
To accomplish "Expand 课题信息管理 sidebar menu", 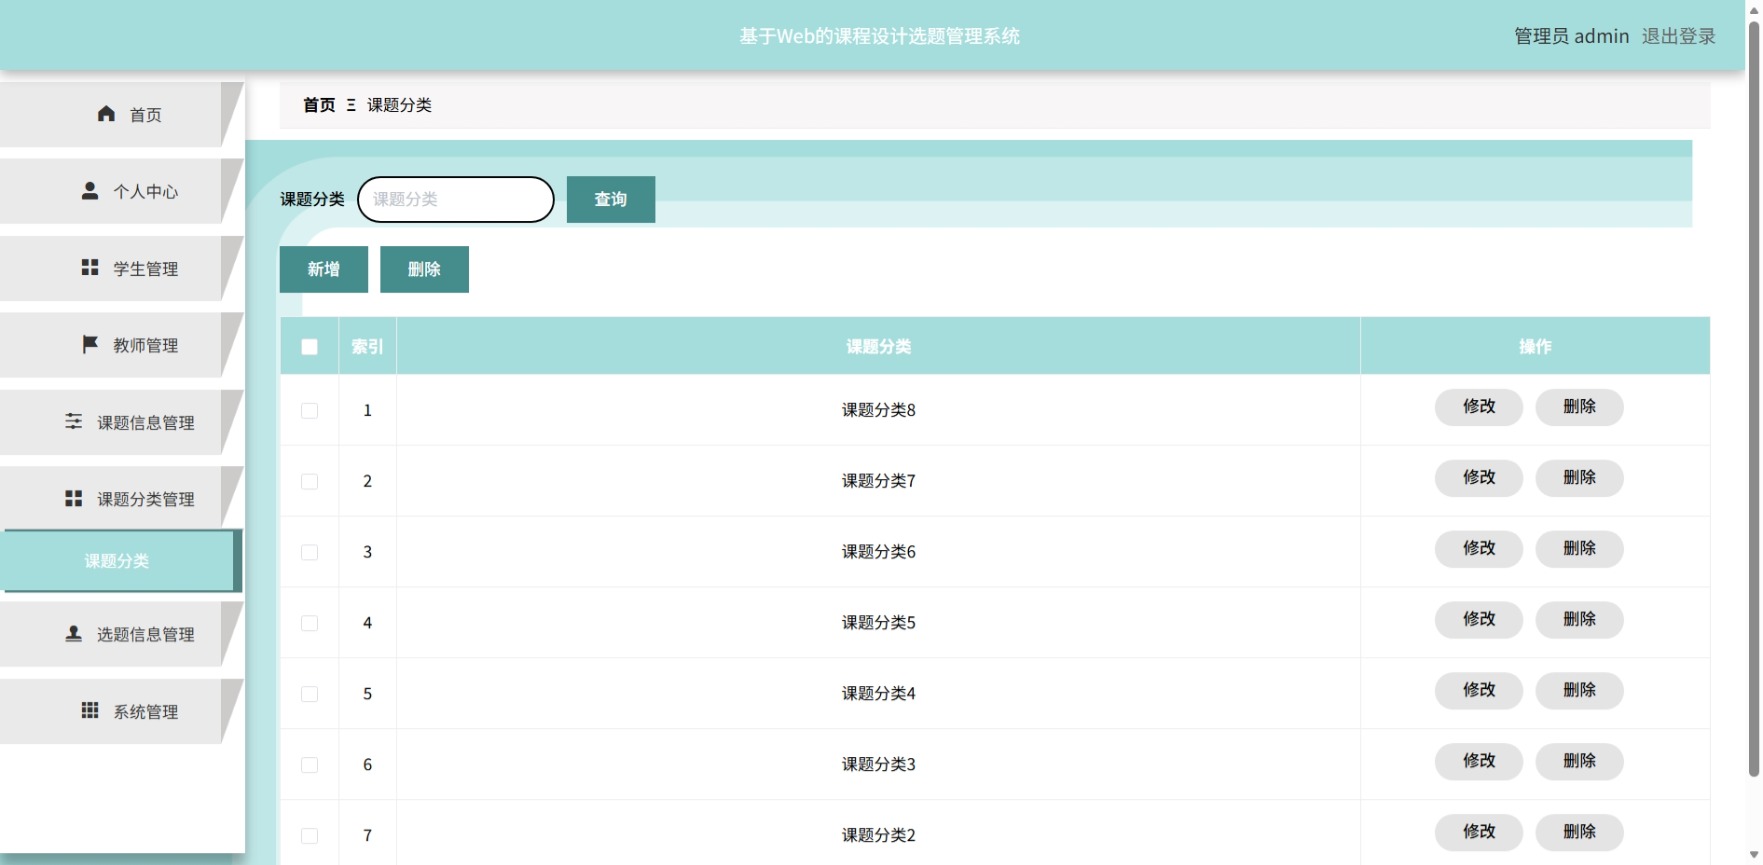I will (121, 422).
